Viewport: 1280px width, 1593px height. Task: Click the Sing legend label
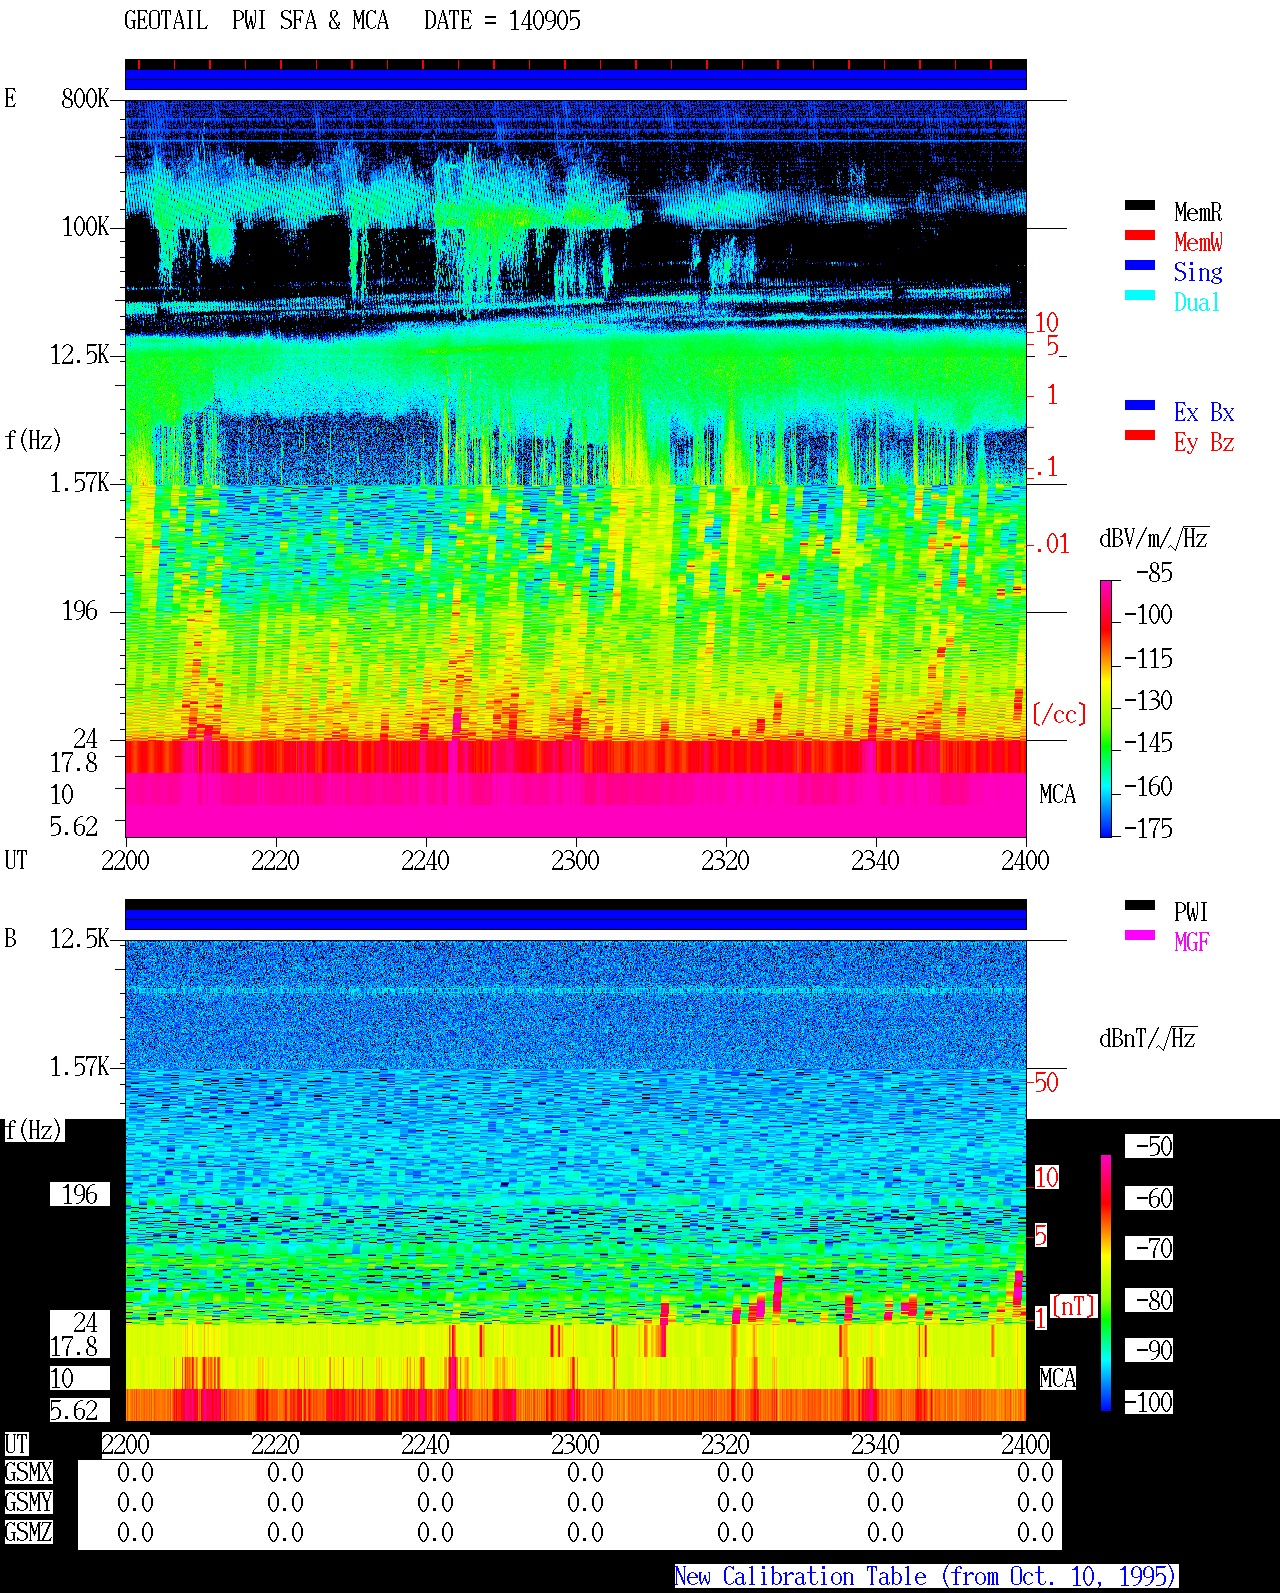coord(1198,272)
